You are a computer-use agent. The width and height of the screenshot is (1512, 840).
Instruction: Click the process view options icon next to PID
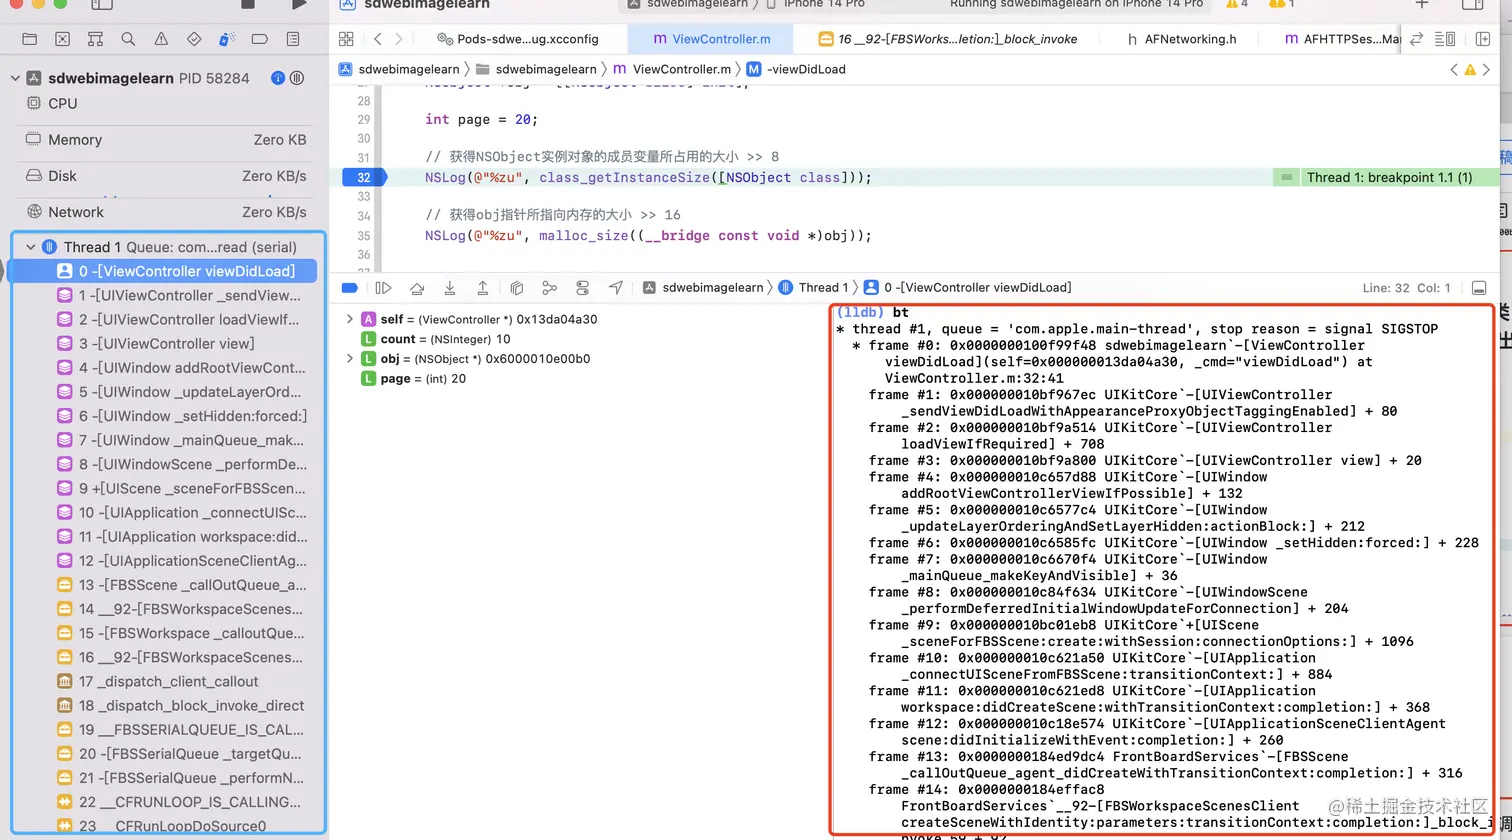coord(296,78)
